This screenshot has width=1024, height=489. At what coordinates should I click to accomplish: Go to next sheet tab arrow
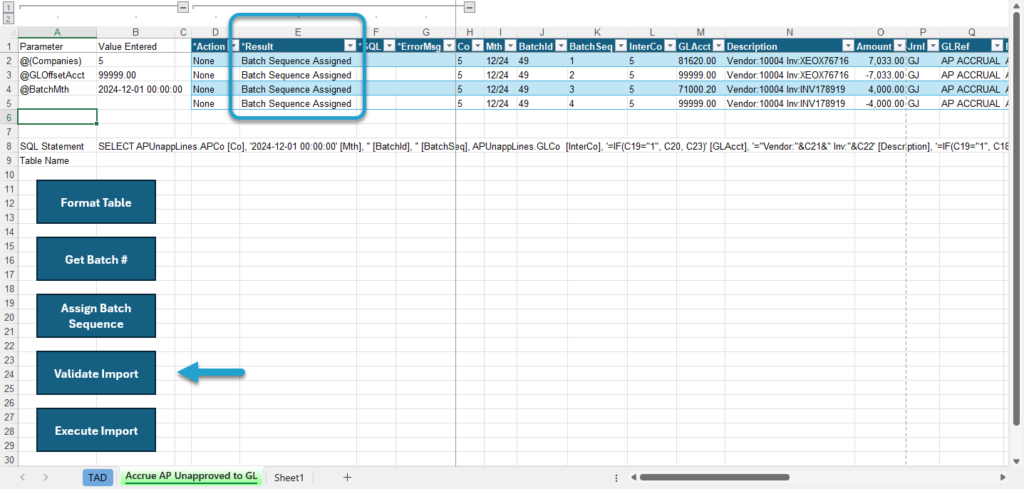click(46, 477)
